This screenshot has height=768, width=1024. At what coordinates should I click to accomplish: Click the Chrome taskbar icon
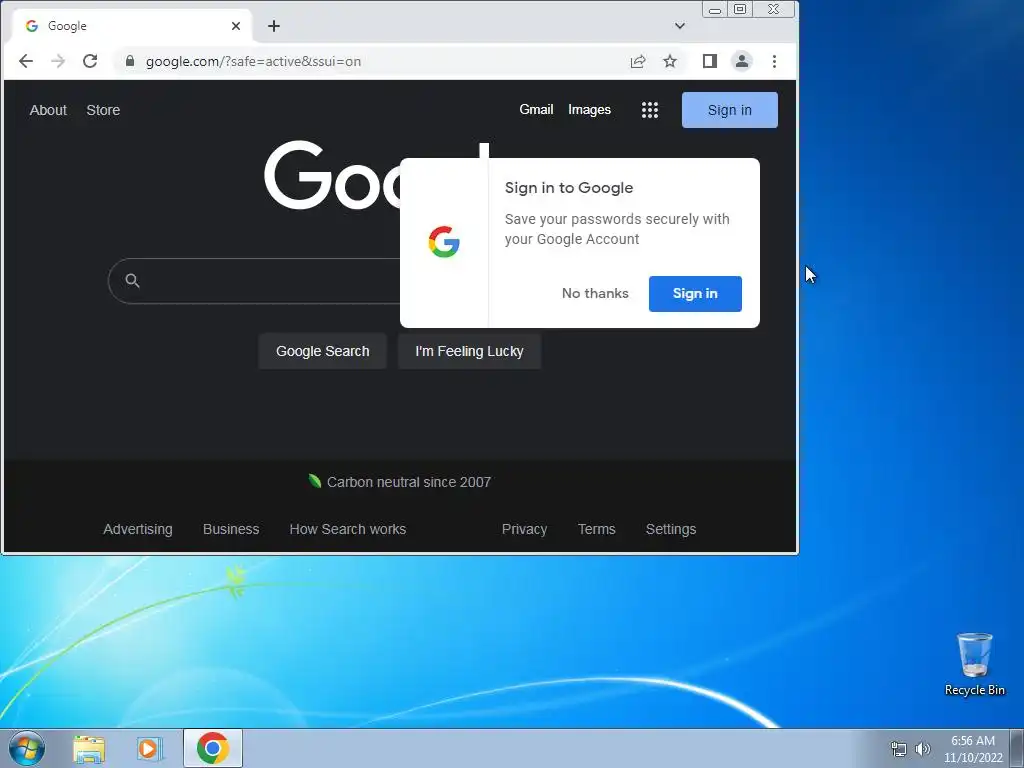click(x=213, y=748)
